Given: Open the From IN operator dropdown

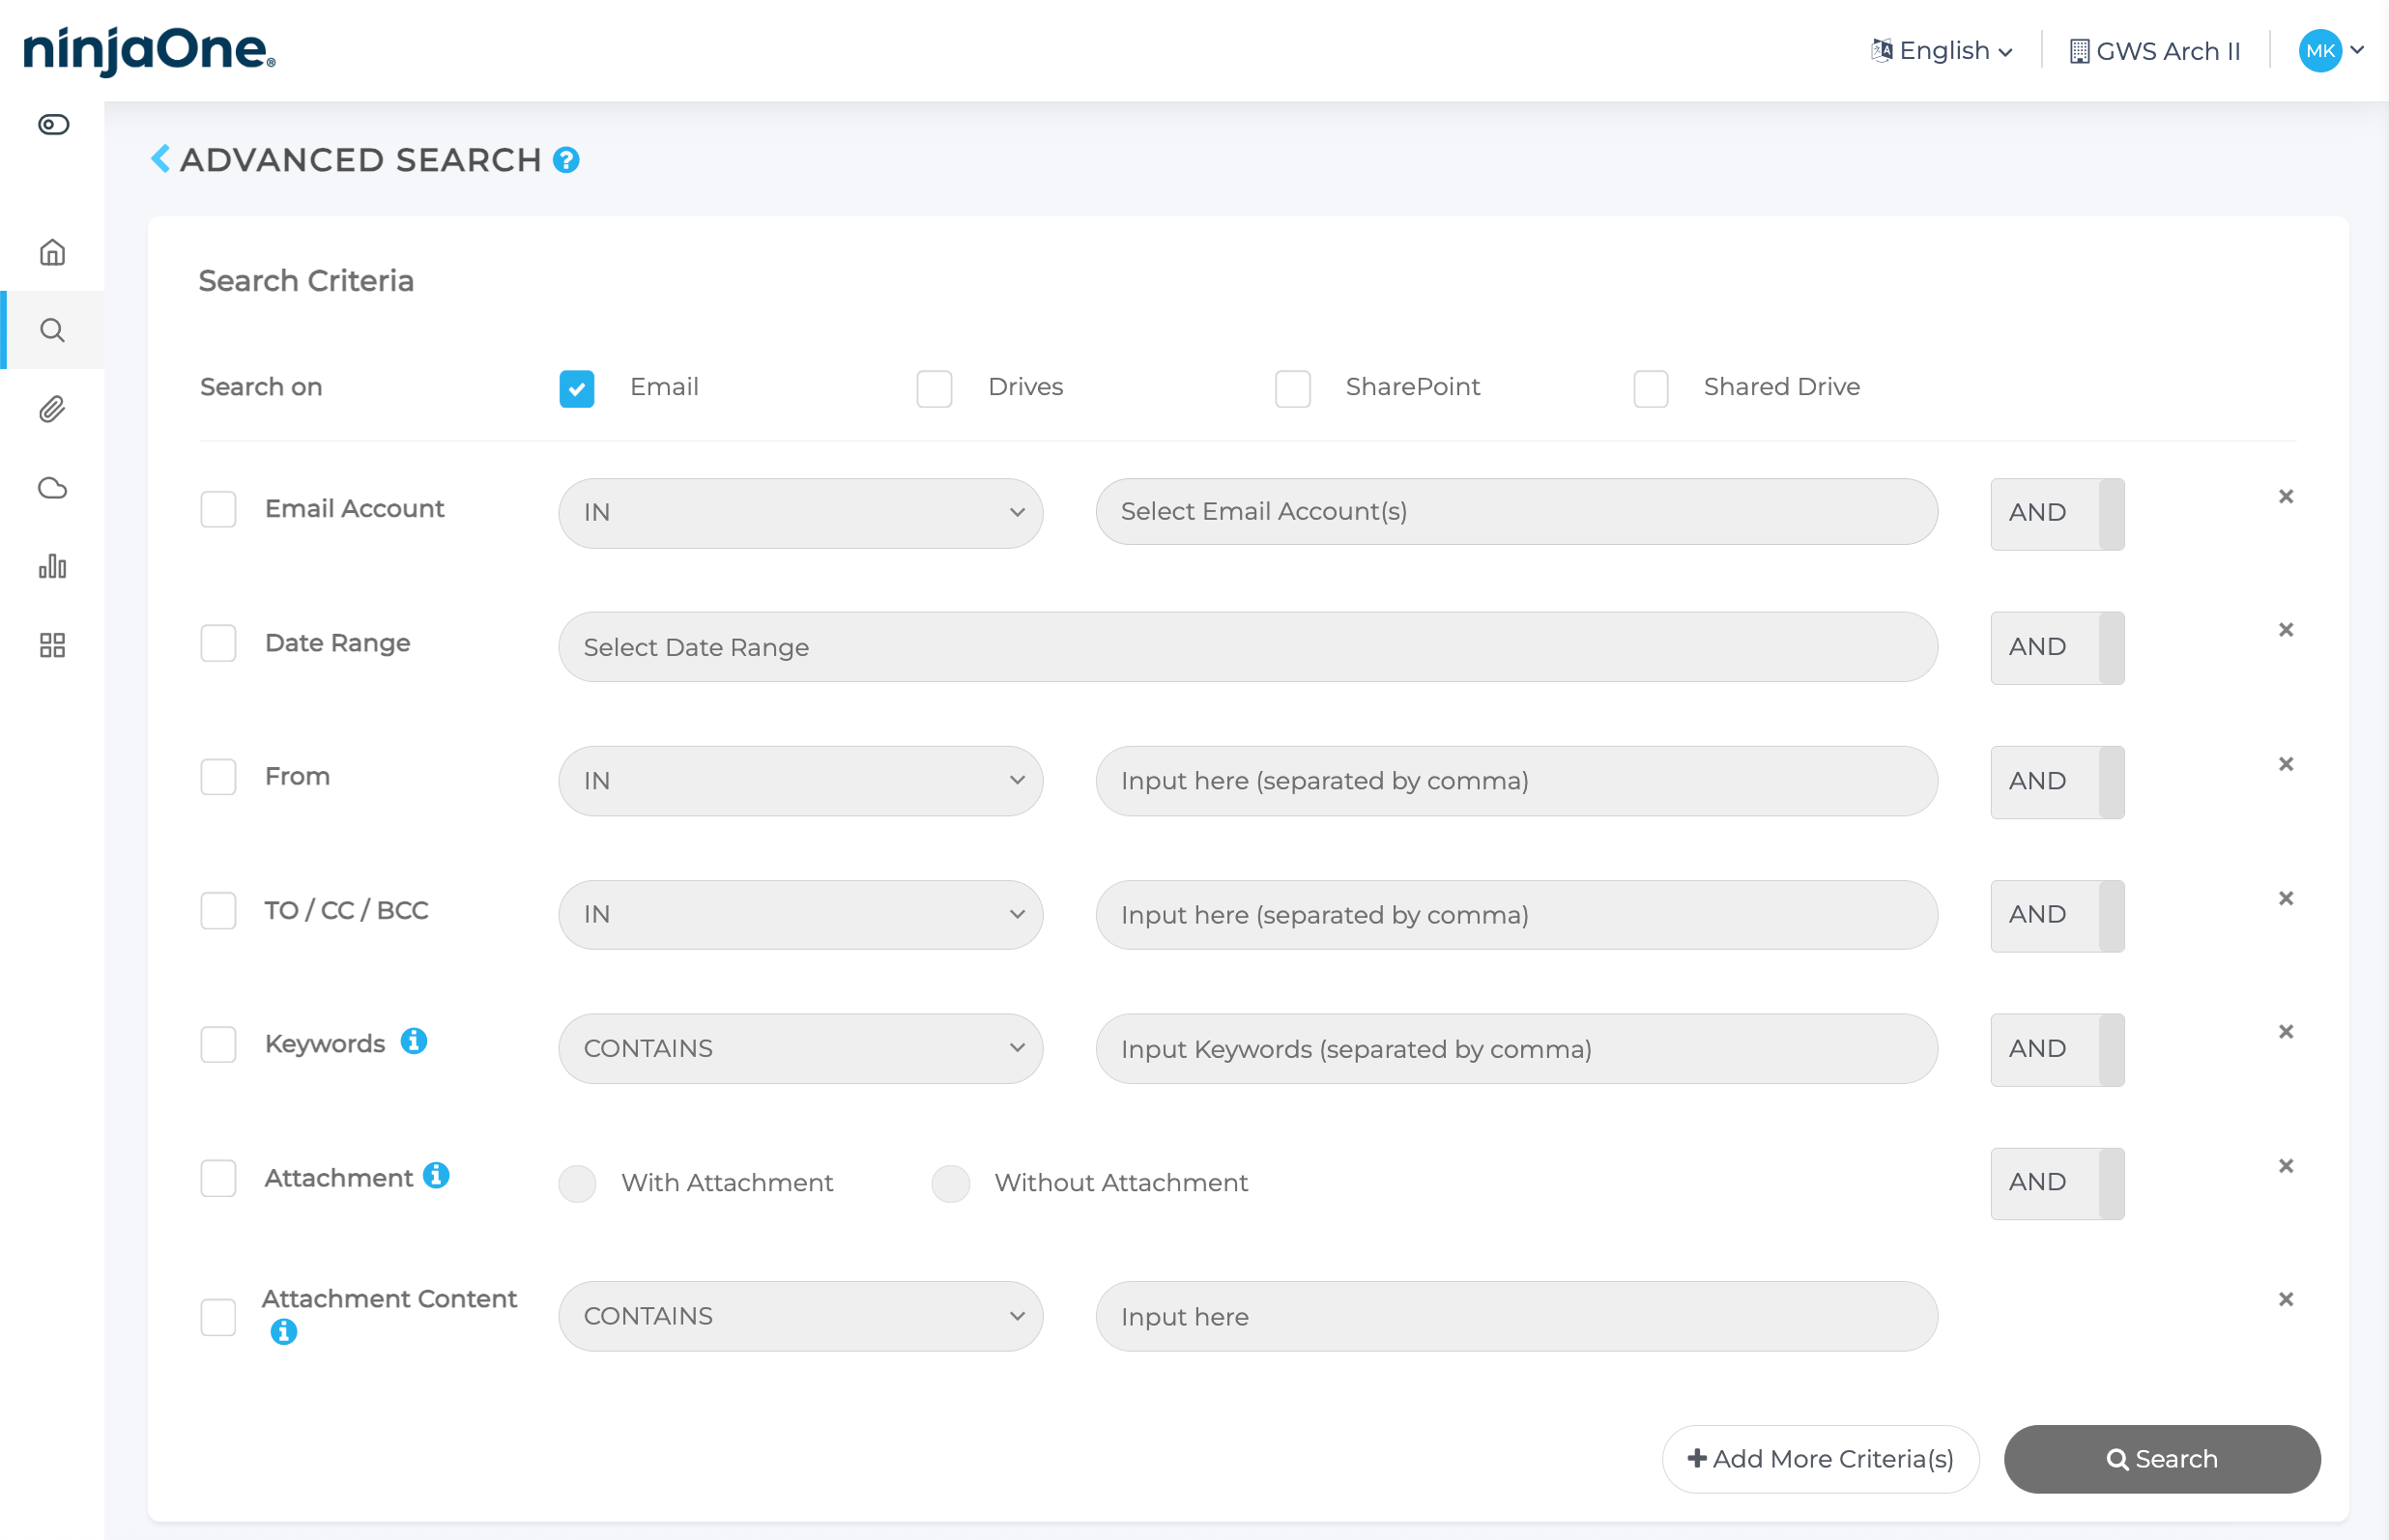Looking at the screenshot, I should tap(801, 781).
